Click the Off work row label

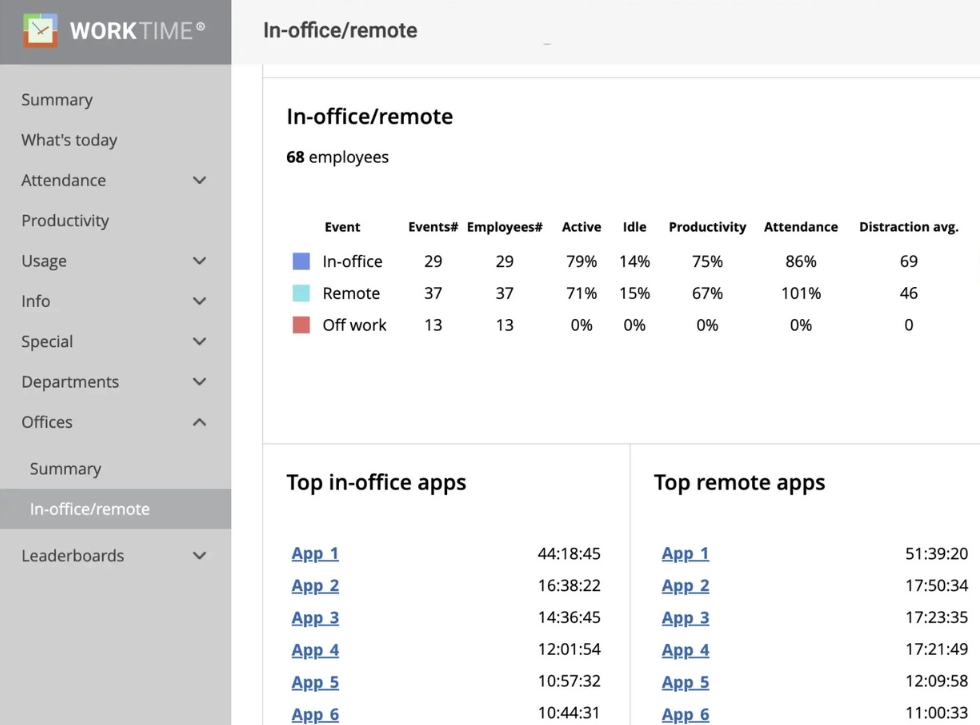tap(354, 325)
